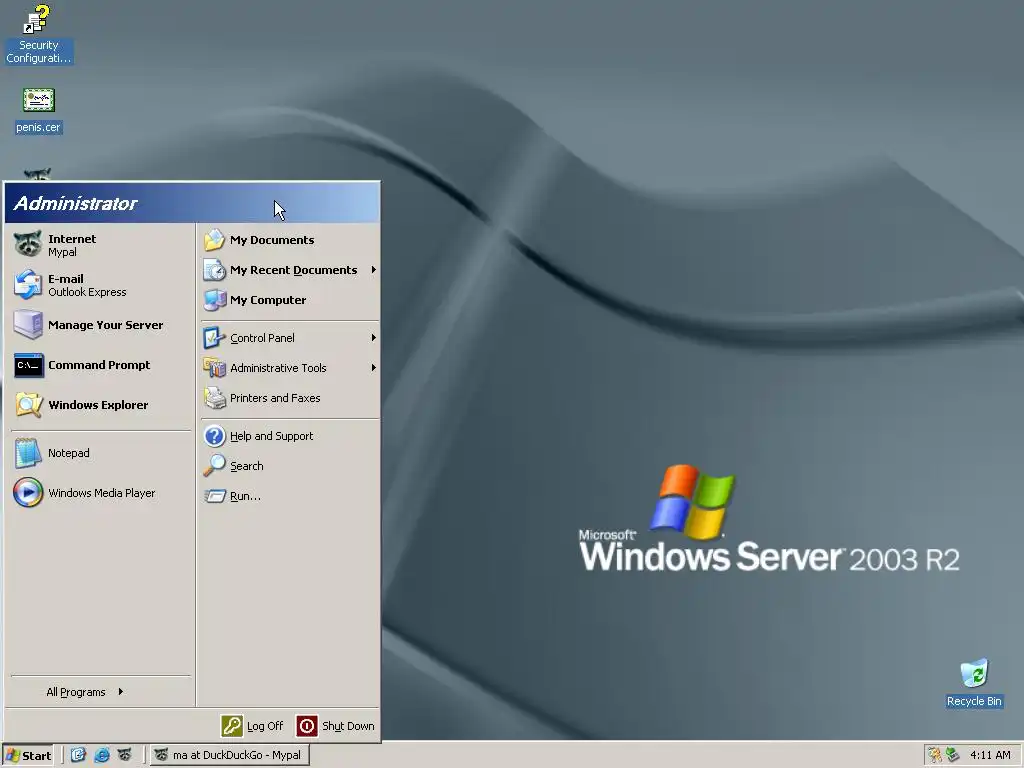
Task: Select the penis.cer certificate desktop icon
Action: click(38, 110)
